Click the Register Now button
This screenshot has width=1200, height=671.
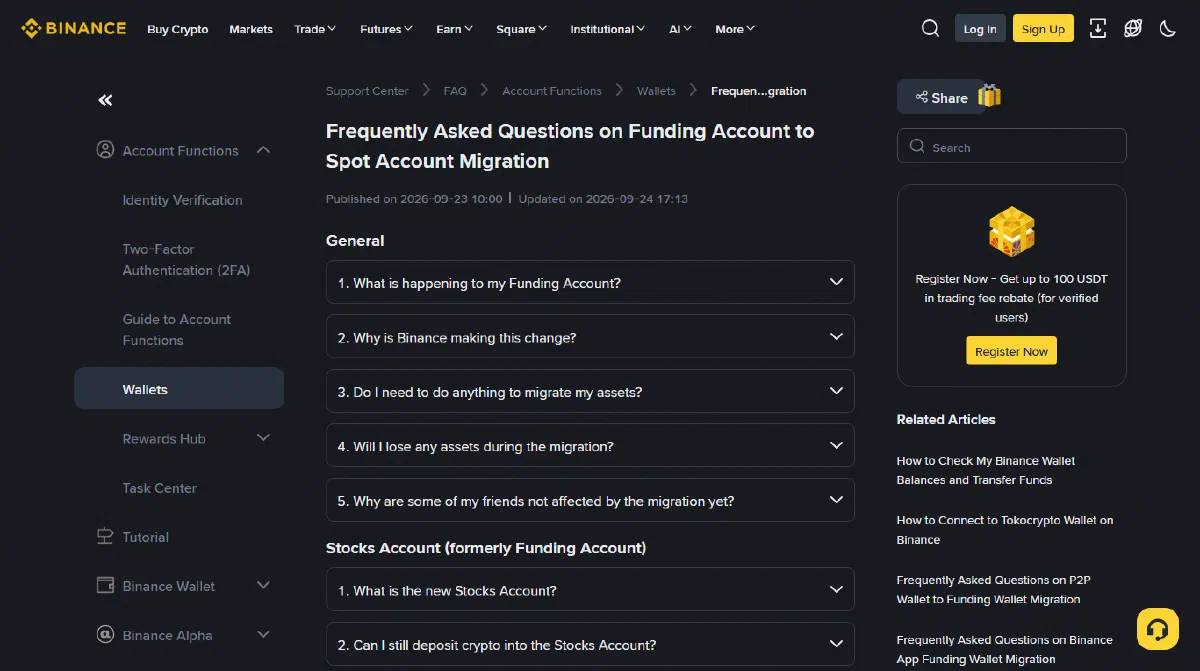(x=1011, y=351)
